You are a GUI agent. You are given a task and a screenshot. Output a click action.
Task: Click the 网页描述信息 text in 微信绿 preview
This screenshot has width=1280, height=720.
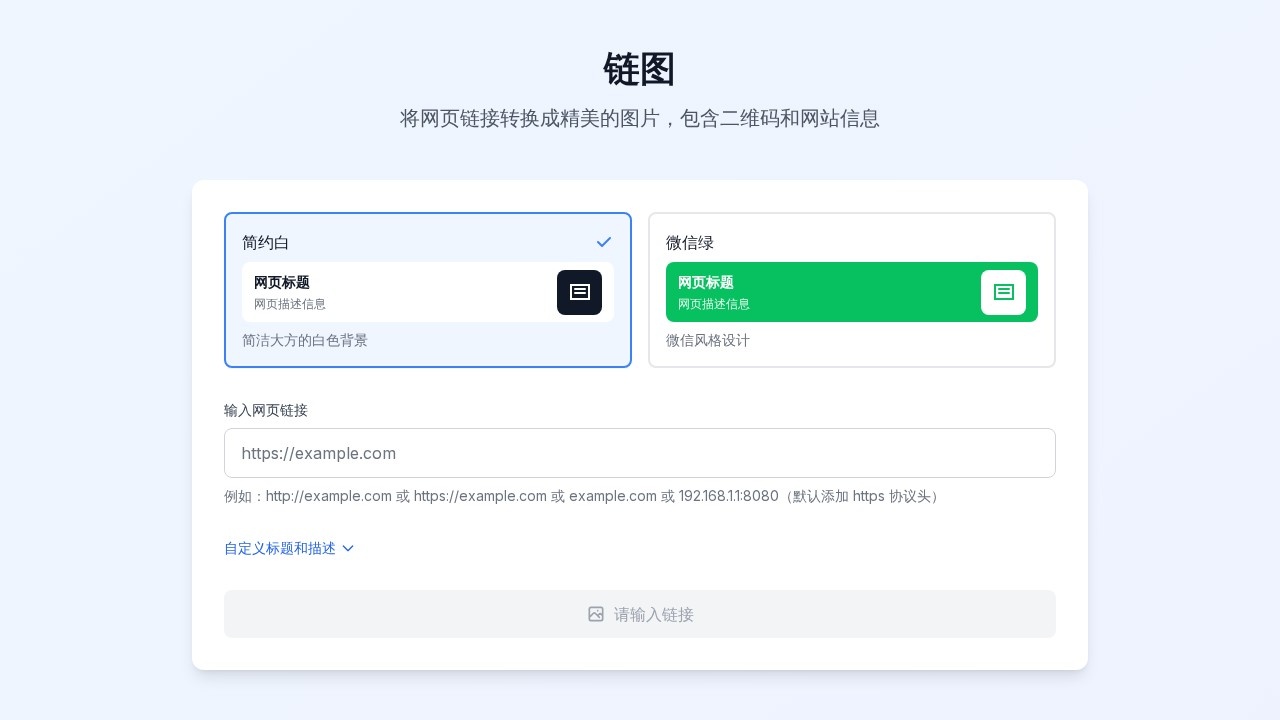[x=714, y=304]
